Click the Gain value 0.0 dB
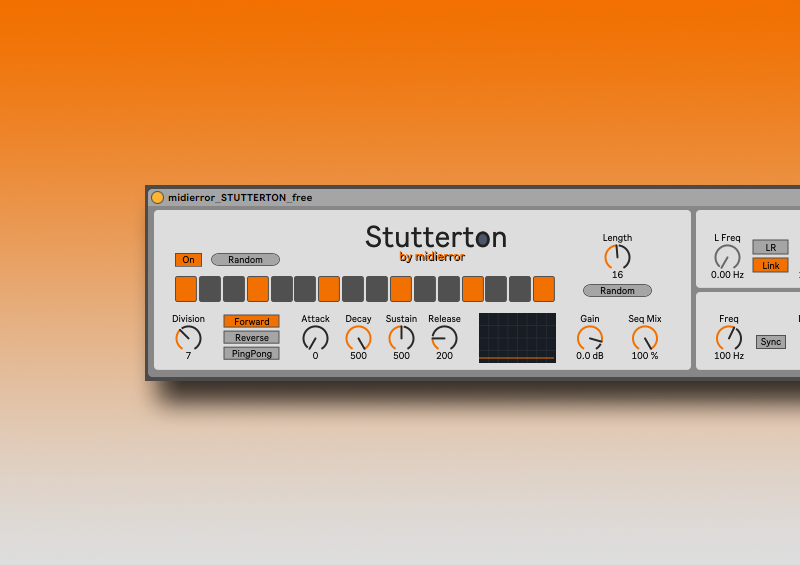The height and width of the screenshot is (565, 800). coord(590,356)
